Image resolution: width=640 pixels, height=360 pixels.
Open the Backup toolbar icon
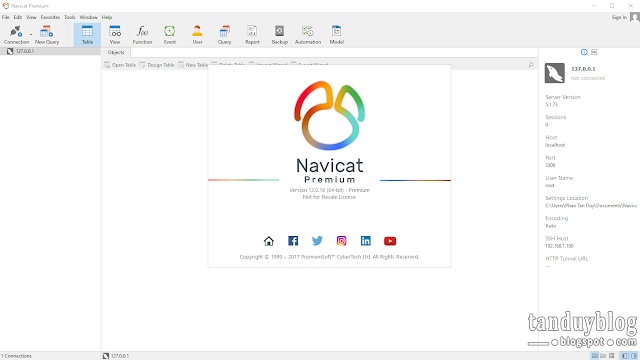(x=280, y=35)
